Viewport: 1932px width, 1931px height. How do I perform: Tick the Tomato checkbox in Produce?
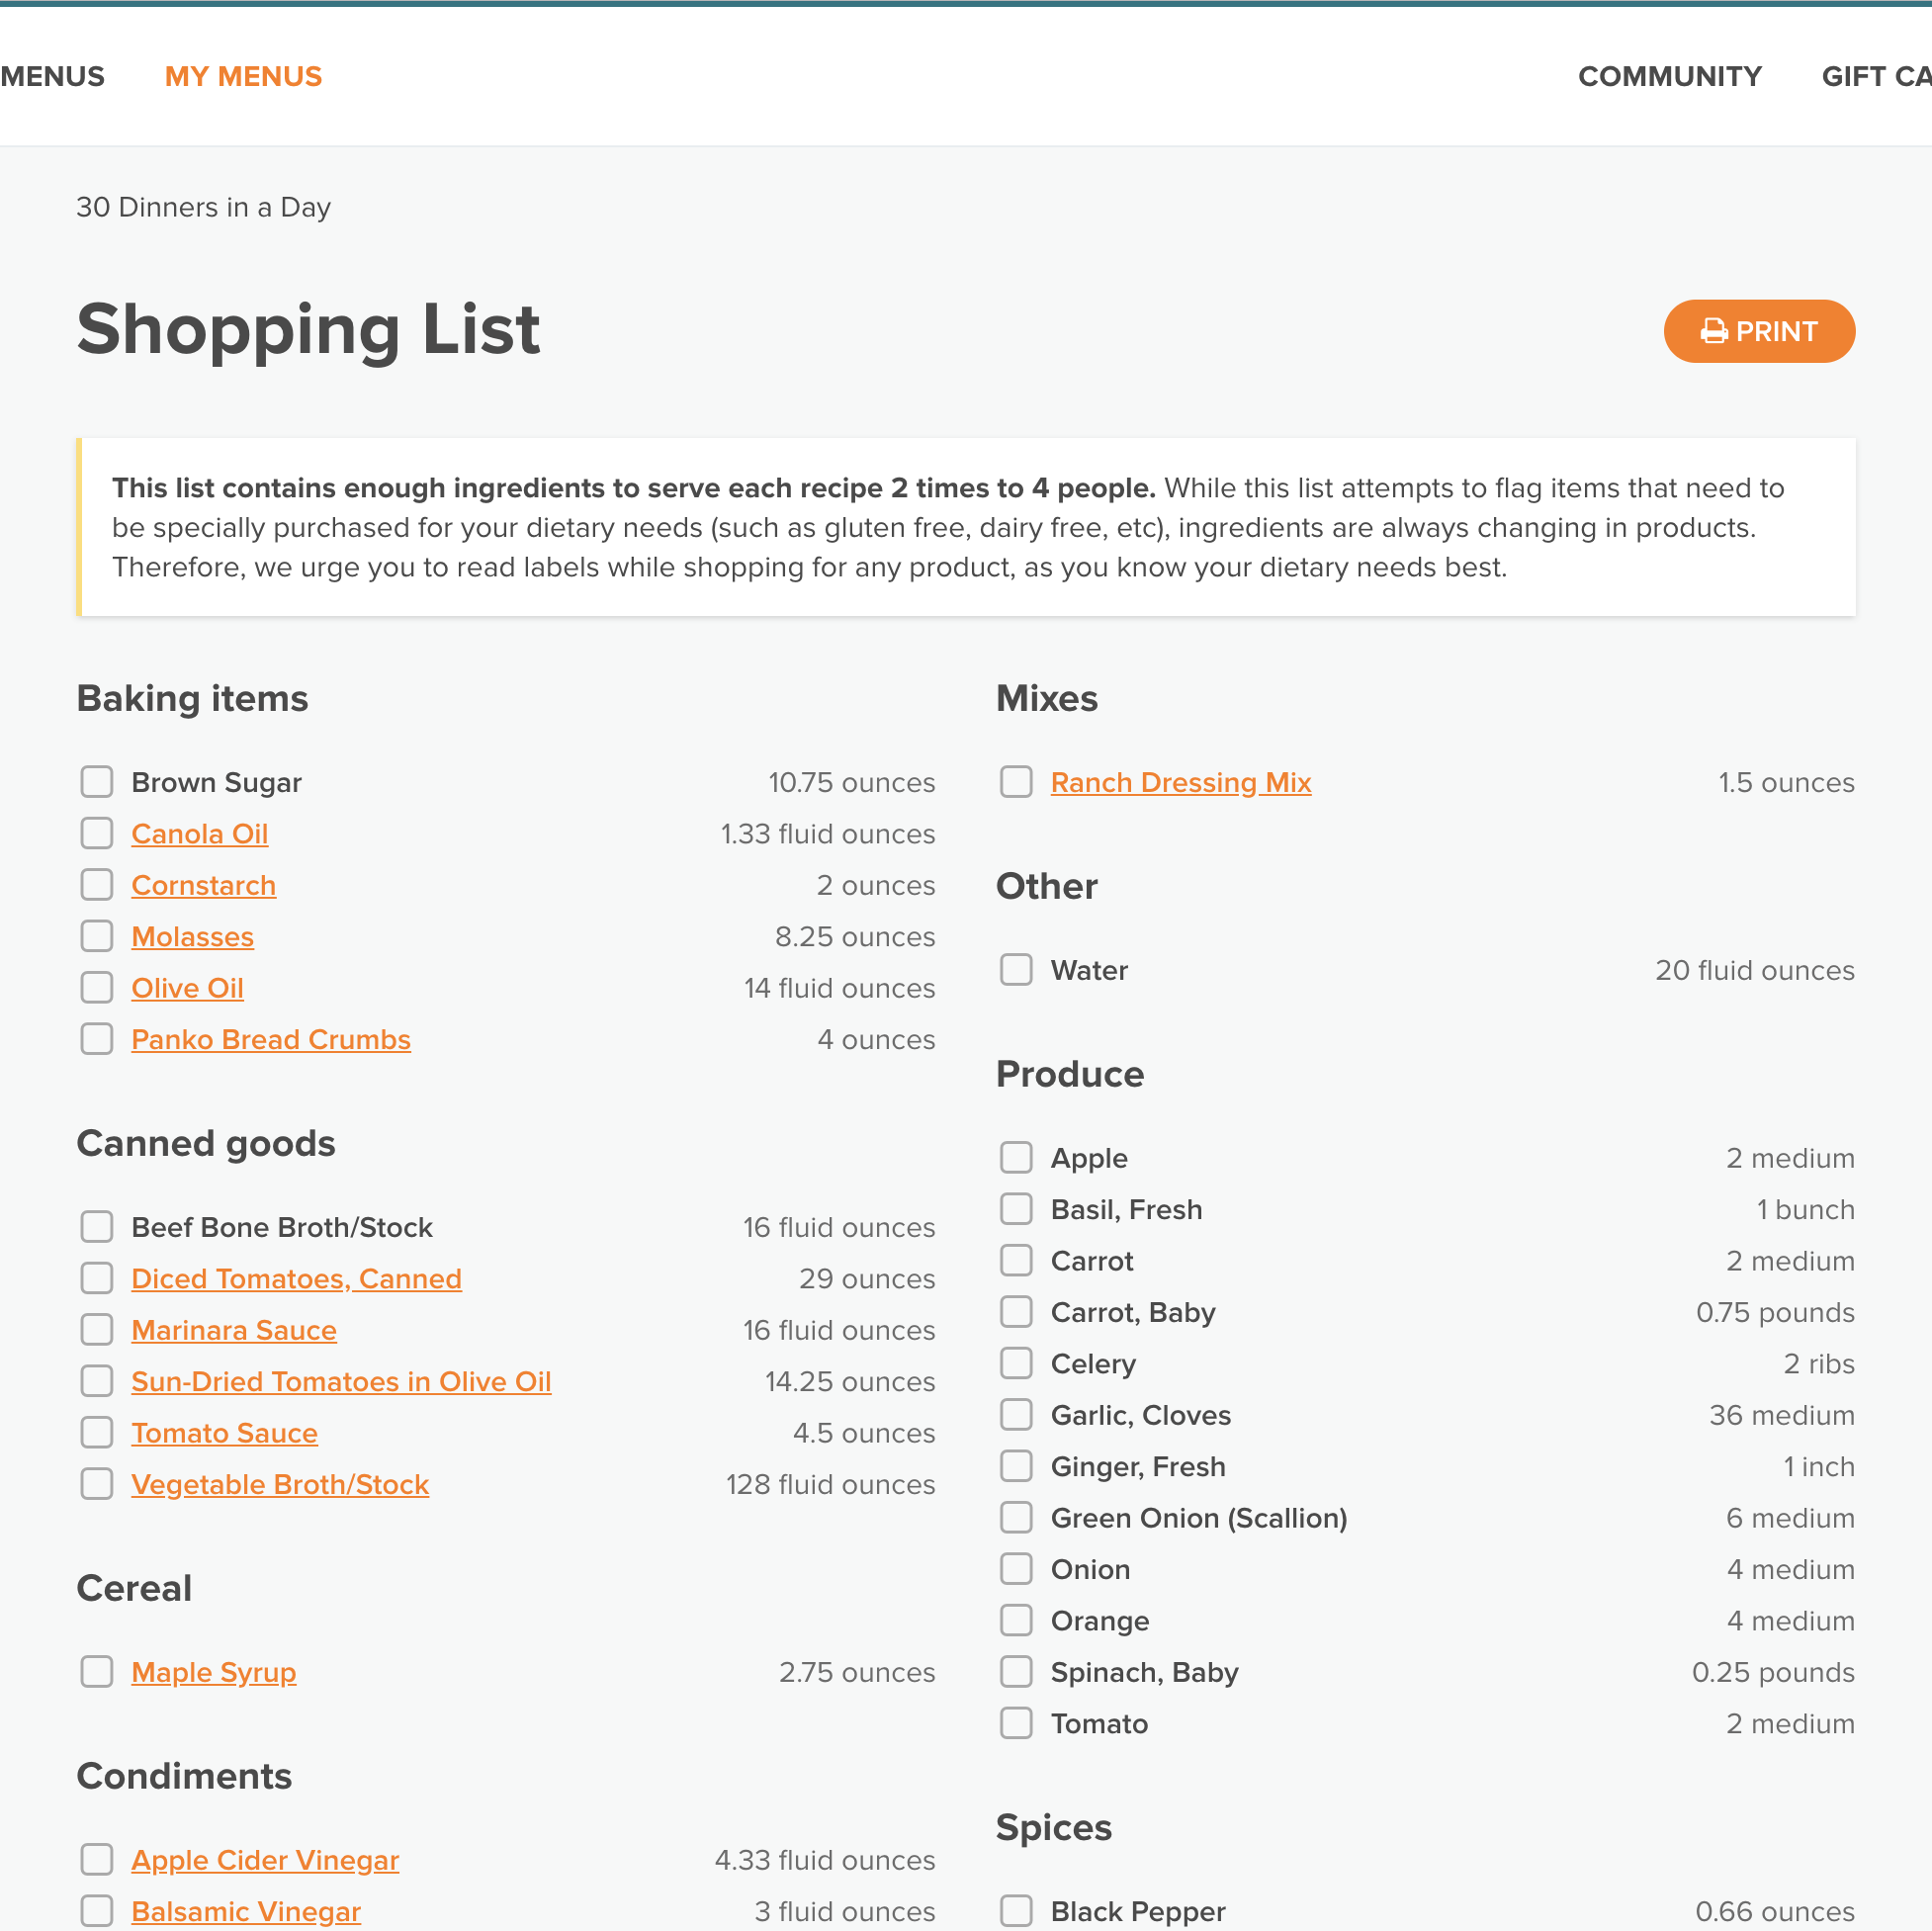click(x=1016, y=1723)
